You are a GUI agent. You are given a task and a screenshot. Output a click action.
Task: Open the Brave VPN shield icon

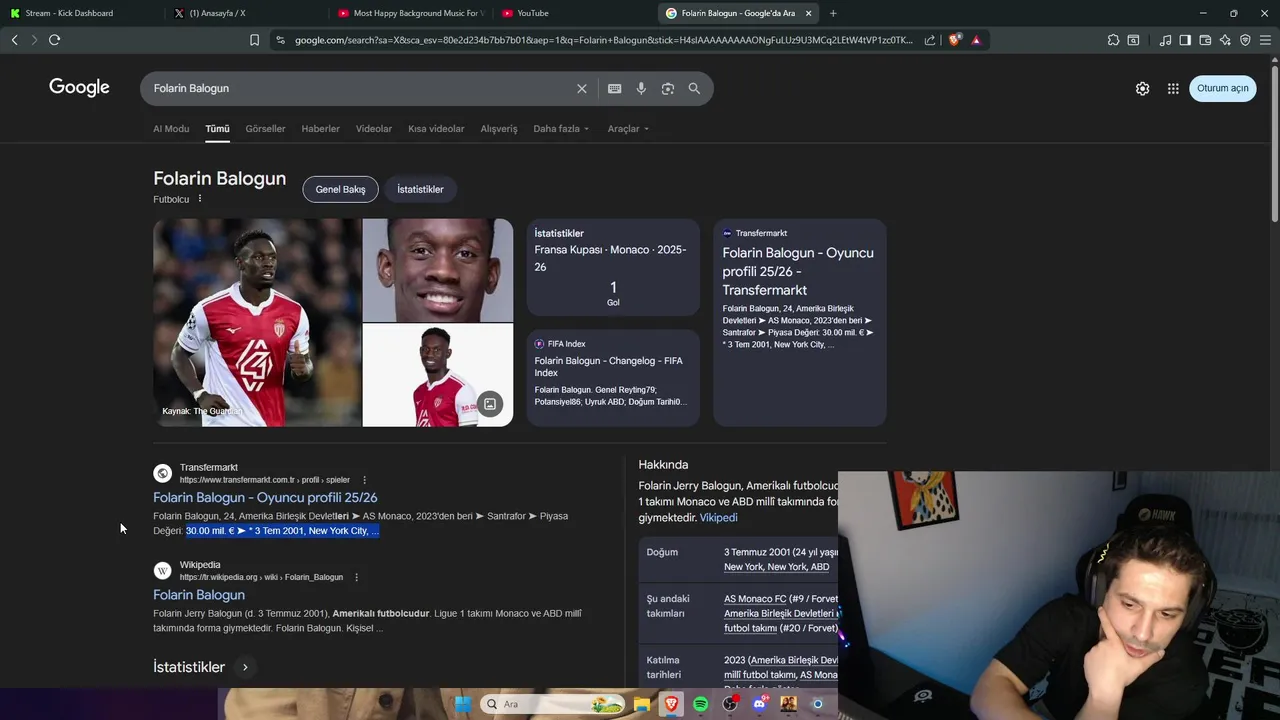1245,40
